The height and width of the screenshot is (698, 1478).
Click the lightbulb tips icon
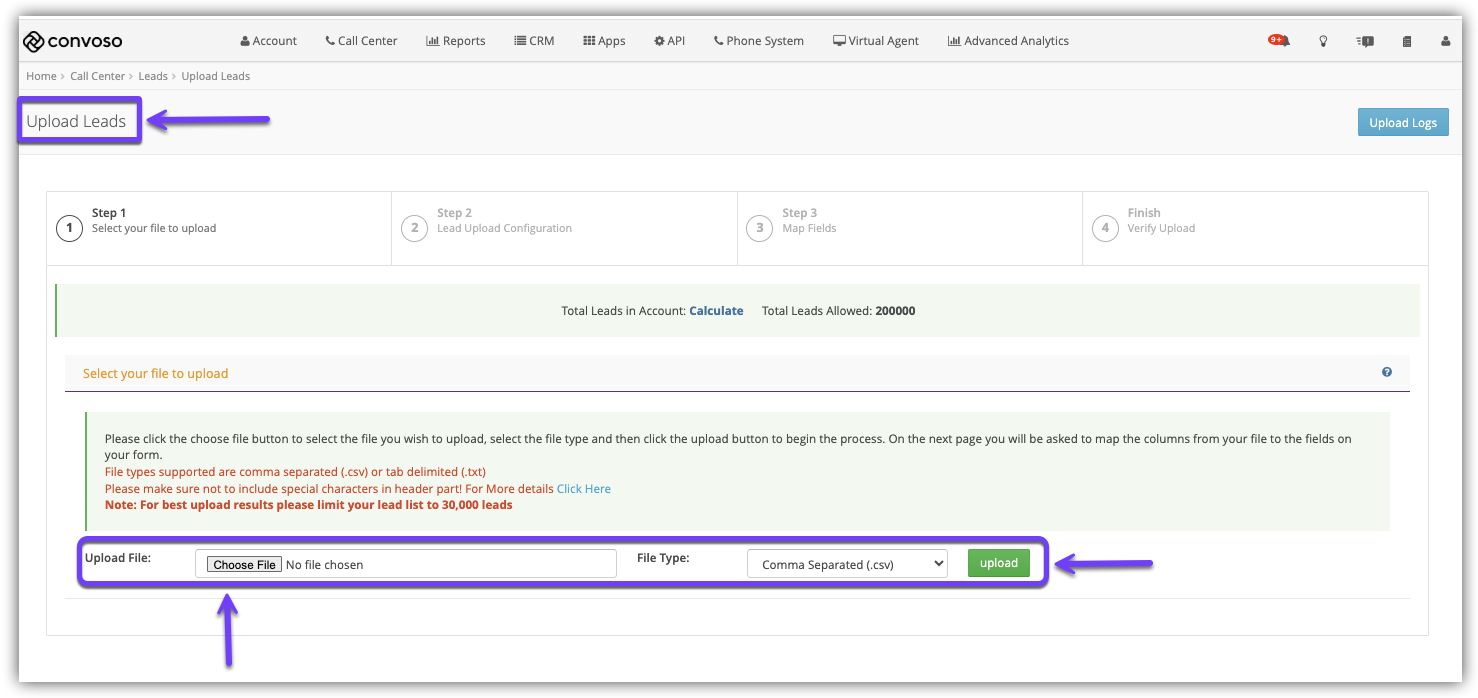tap(1323, 41)
